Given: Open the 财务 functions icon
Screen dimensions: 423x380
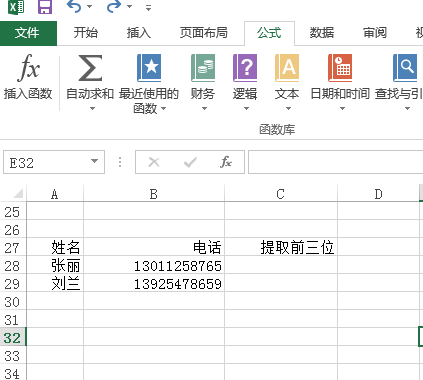Looking at the screenshot, I should [203, 68].
